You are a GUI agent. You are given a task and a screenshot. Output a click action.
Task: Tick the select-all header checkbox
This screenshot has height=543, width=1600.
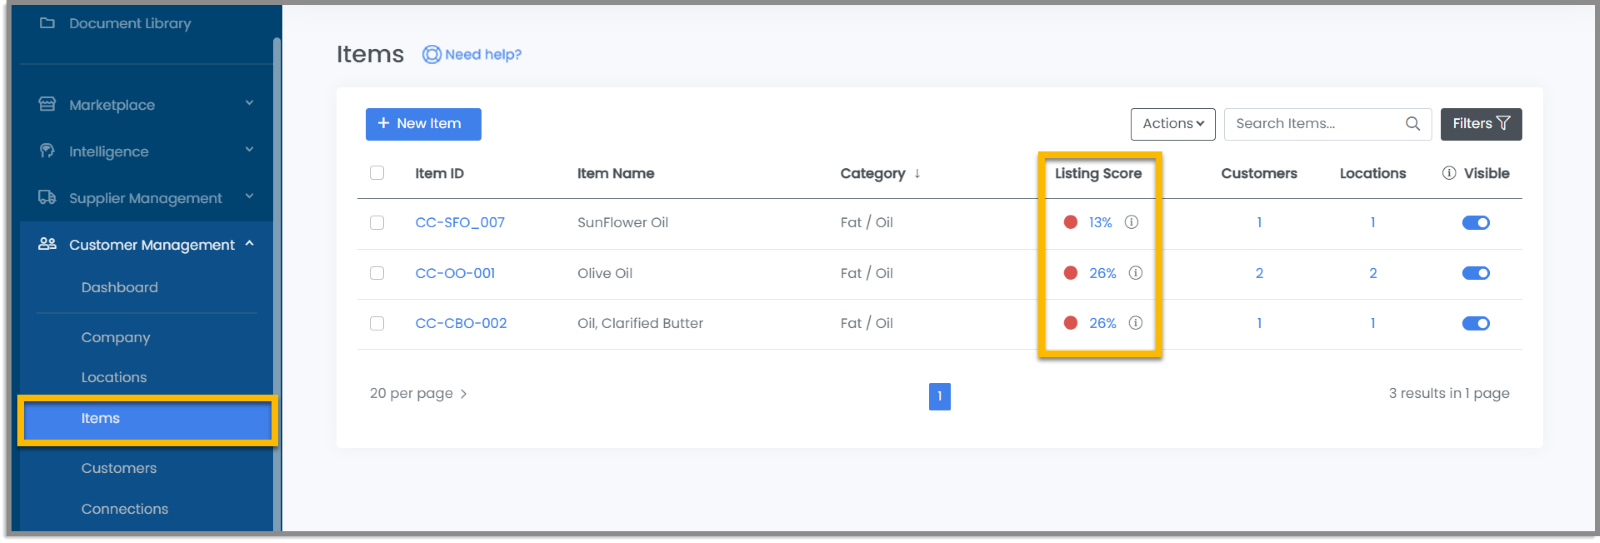click(x=377, y=173)
